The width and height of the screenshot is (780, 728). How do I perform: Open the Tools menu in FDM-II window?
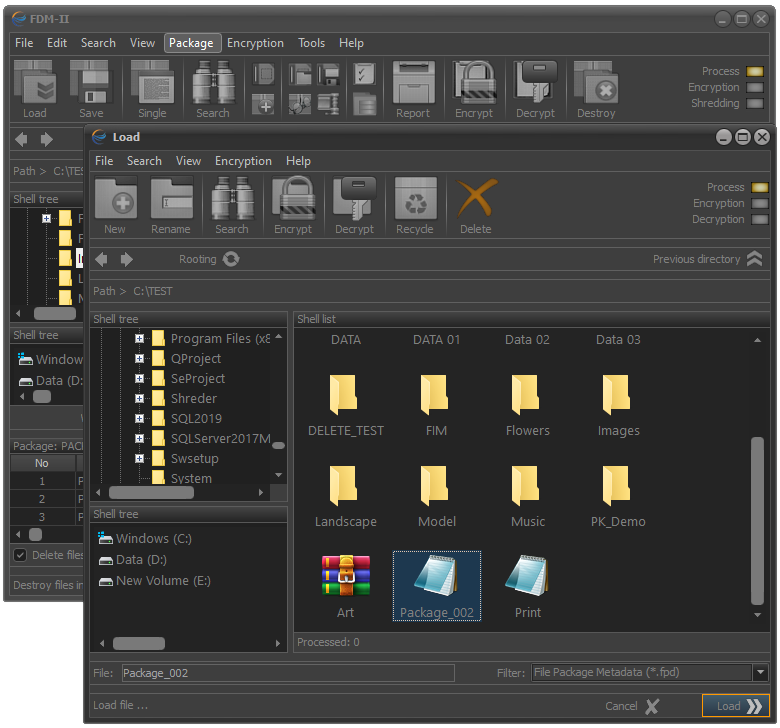click(311, 43)
